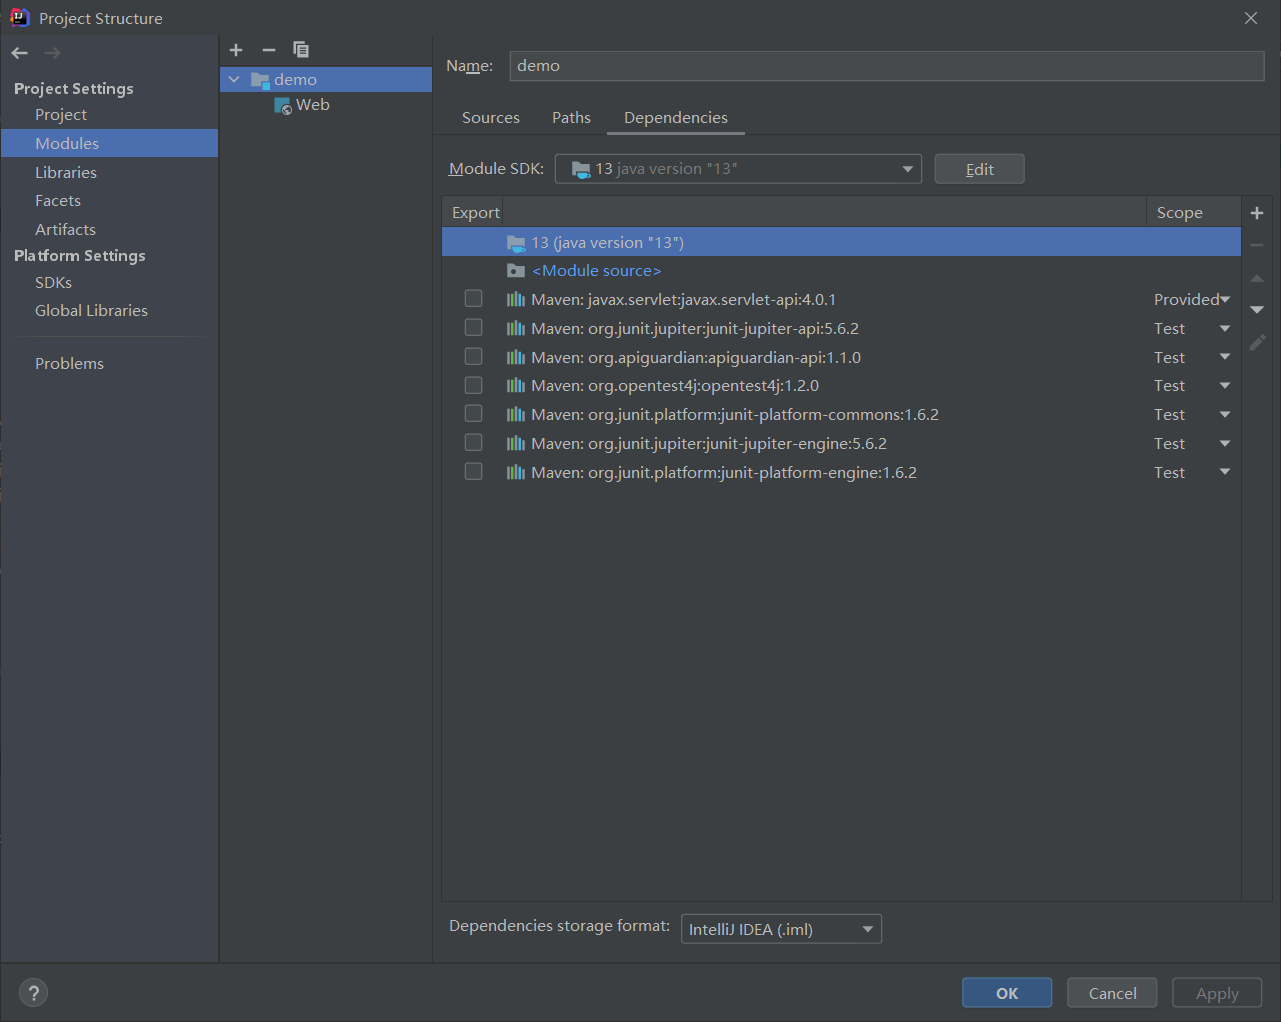
Task: Open Facets settings
Action: 58,201
